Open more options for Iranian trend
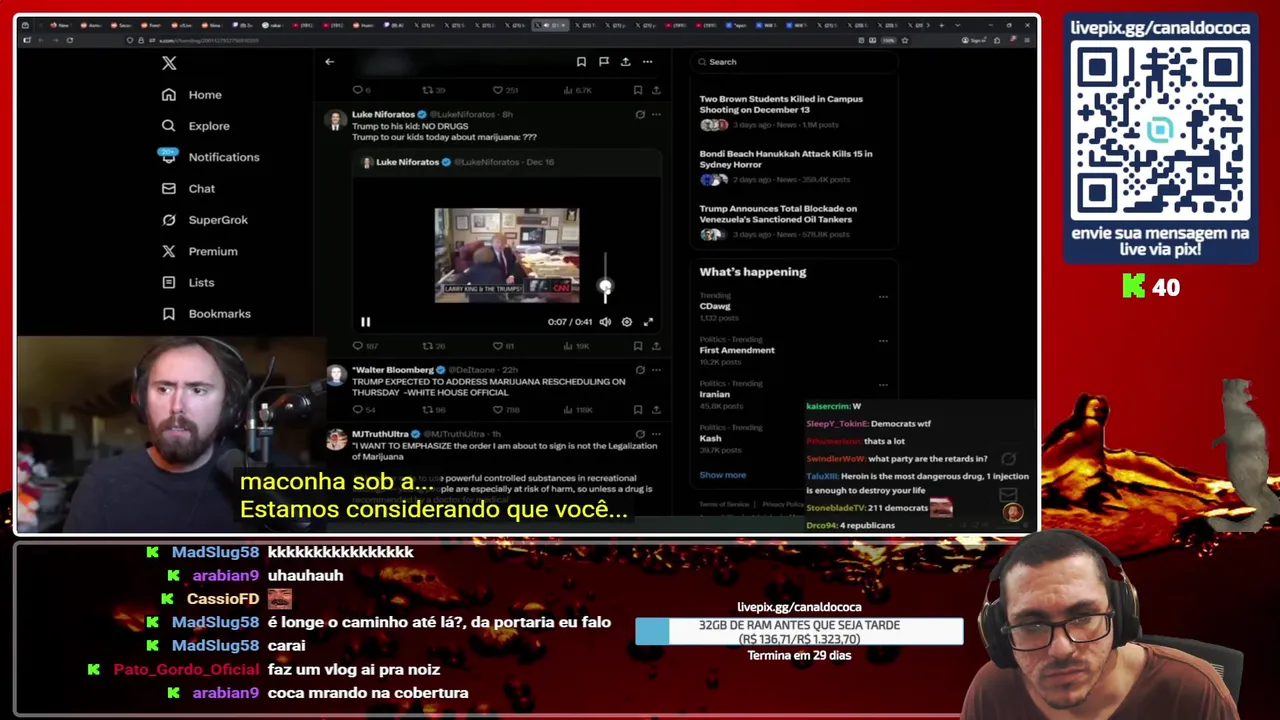The image size is (1280, 720). (x=883, y=385)
